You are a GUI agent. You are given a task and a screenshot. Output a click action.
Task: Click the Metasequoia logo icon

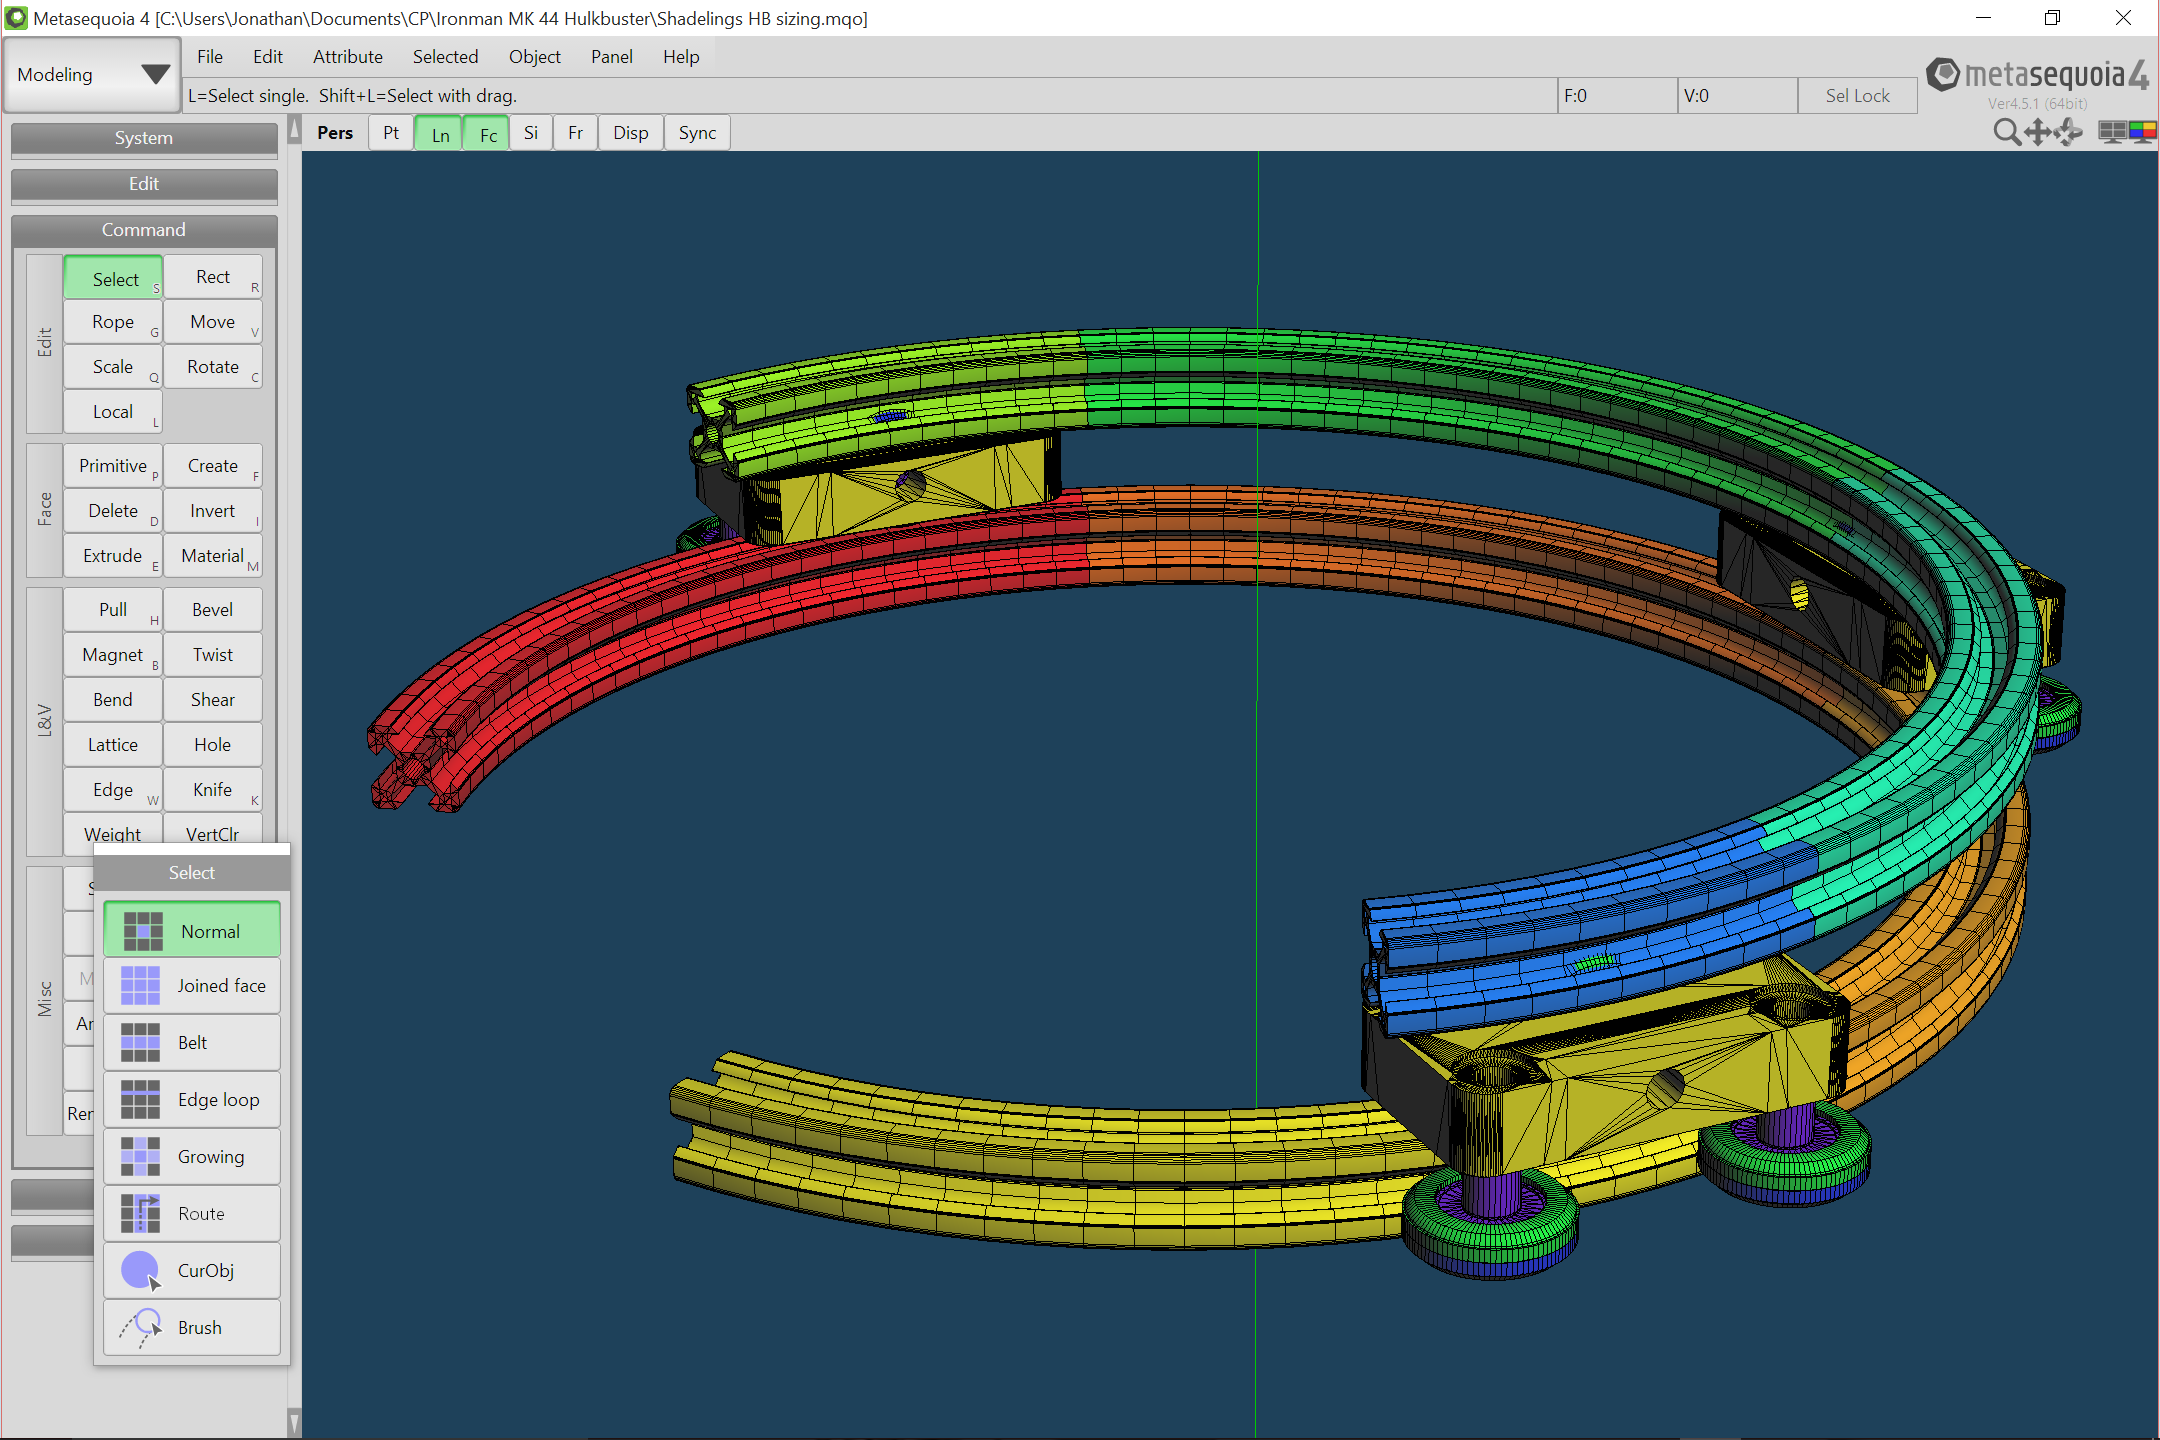[x=1942, y=74]
